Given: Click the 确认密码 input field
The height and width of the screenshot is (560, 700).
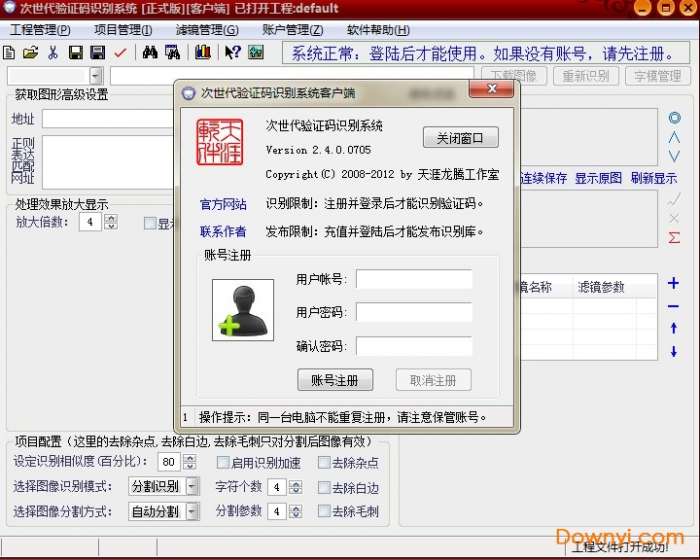Looking at the screenshot, I should click(414, 347).
